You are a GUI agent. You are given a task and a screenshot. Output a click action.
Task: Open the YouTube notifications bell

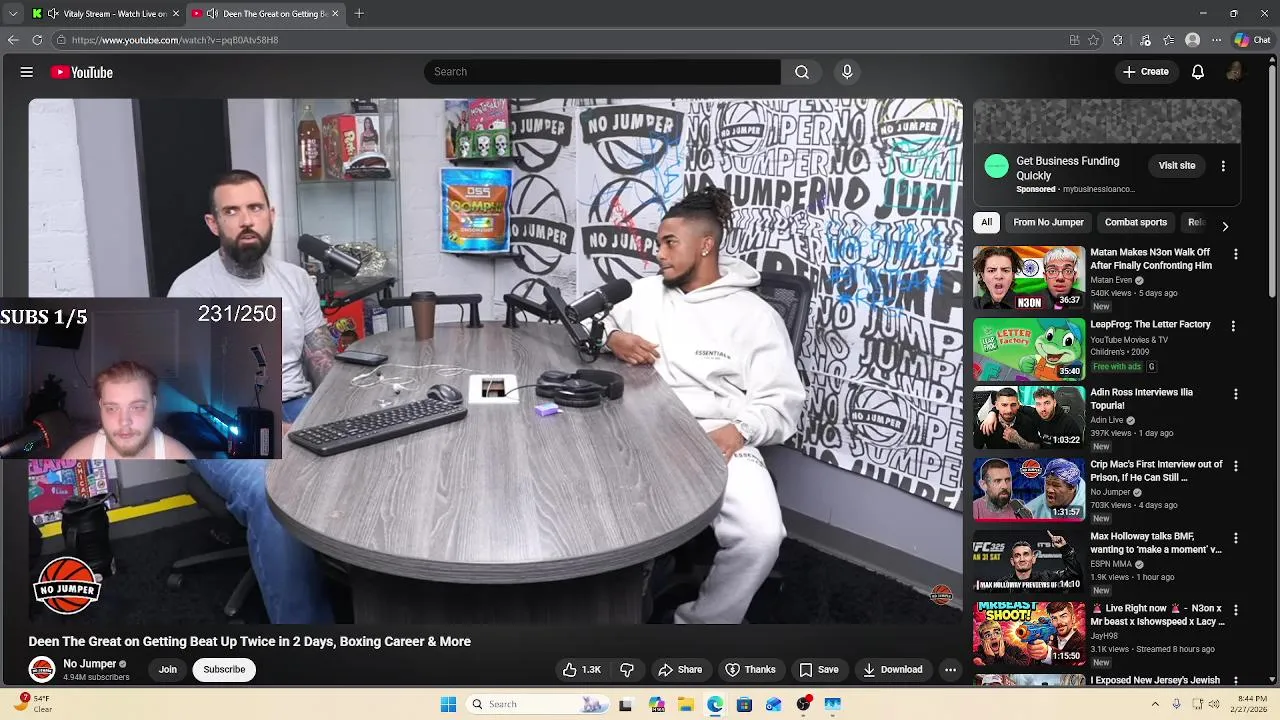click(x=1197, y=72)
